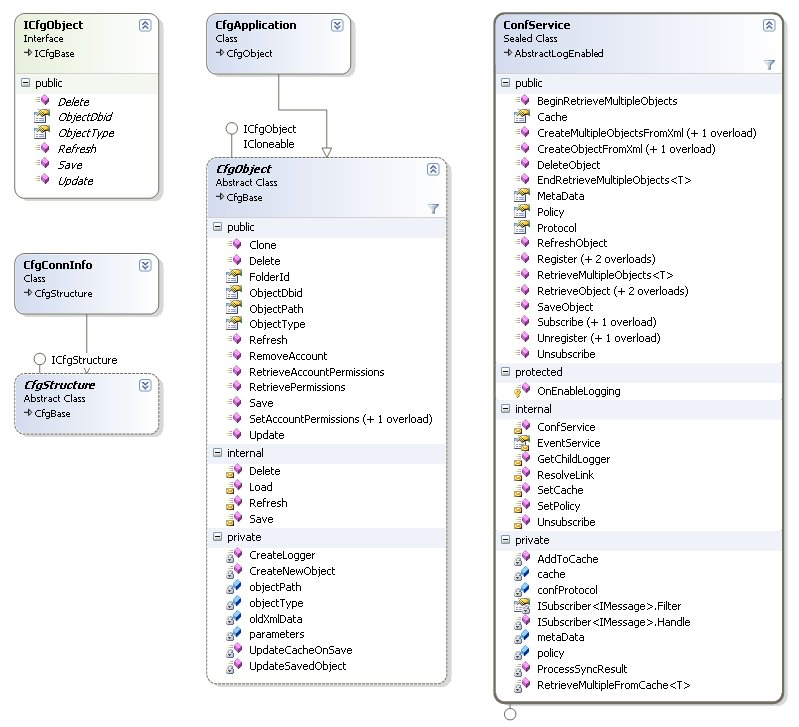Click the ObjectDbid property icon in ICfgObject
Image resolution: width=799 pixels, height=727 pixels.
tap(42, 117)
